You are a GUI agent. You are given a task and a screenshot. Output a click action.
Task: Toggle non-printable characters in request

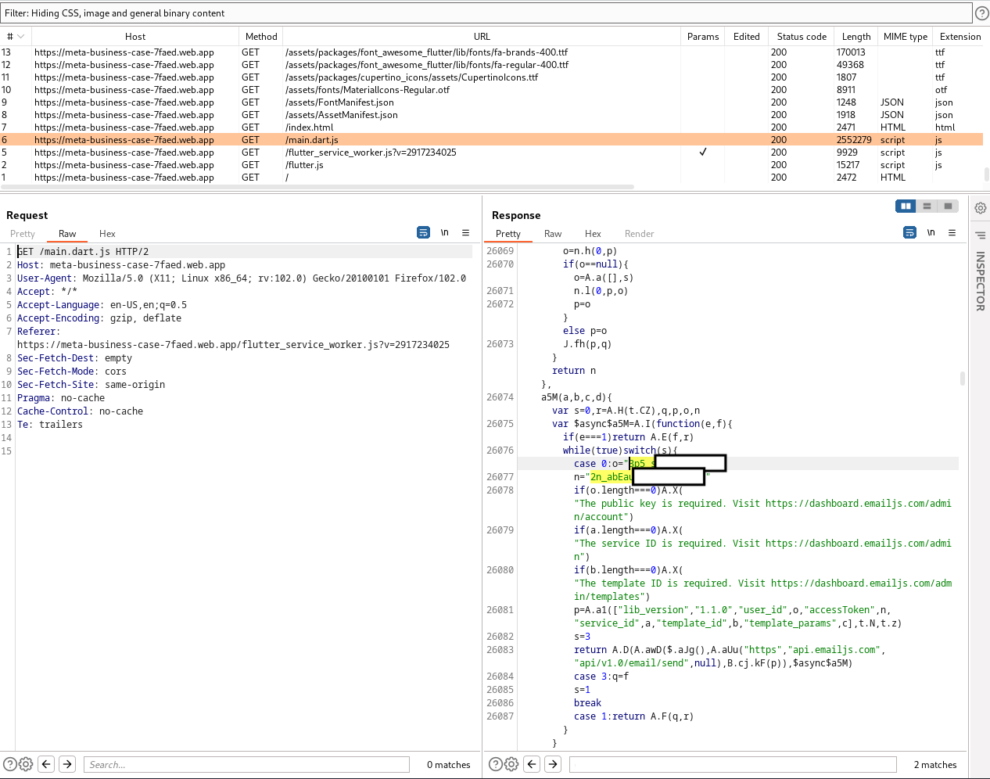pyautogui.click(x=445, y=233)
